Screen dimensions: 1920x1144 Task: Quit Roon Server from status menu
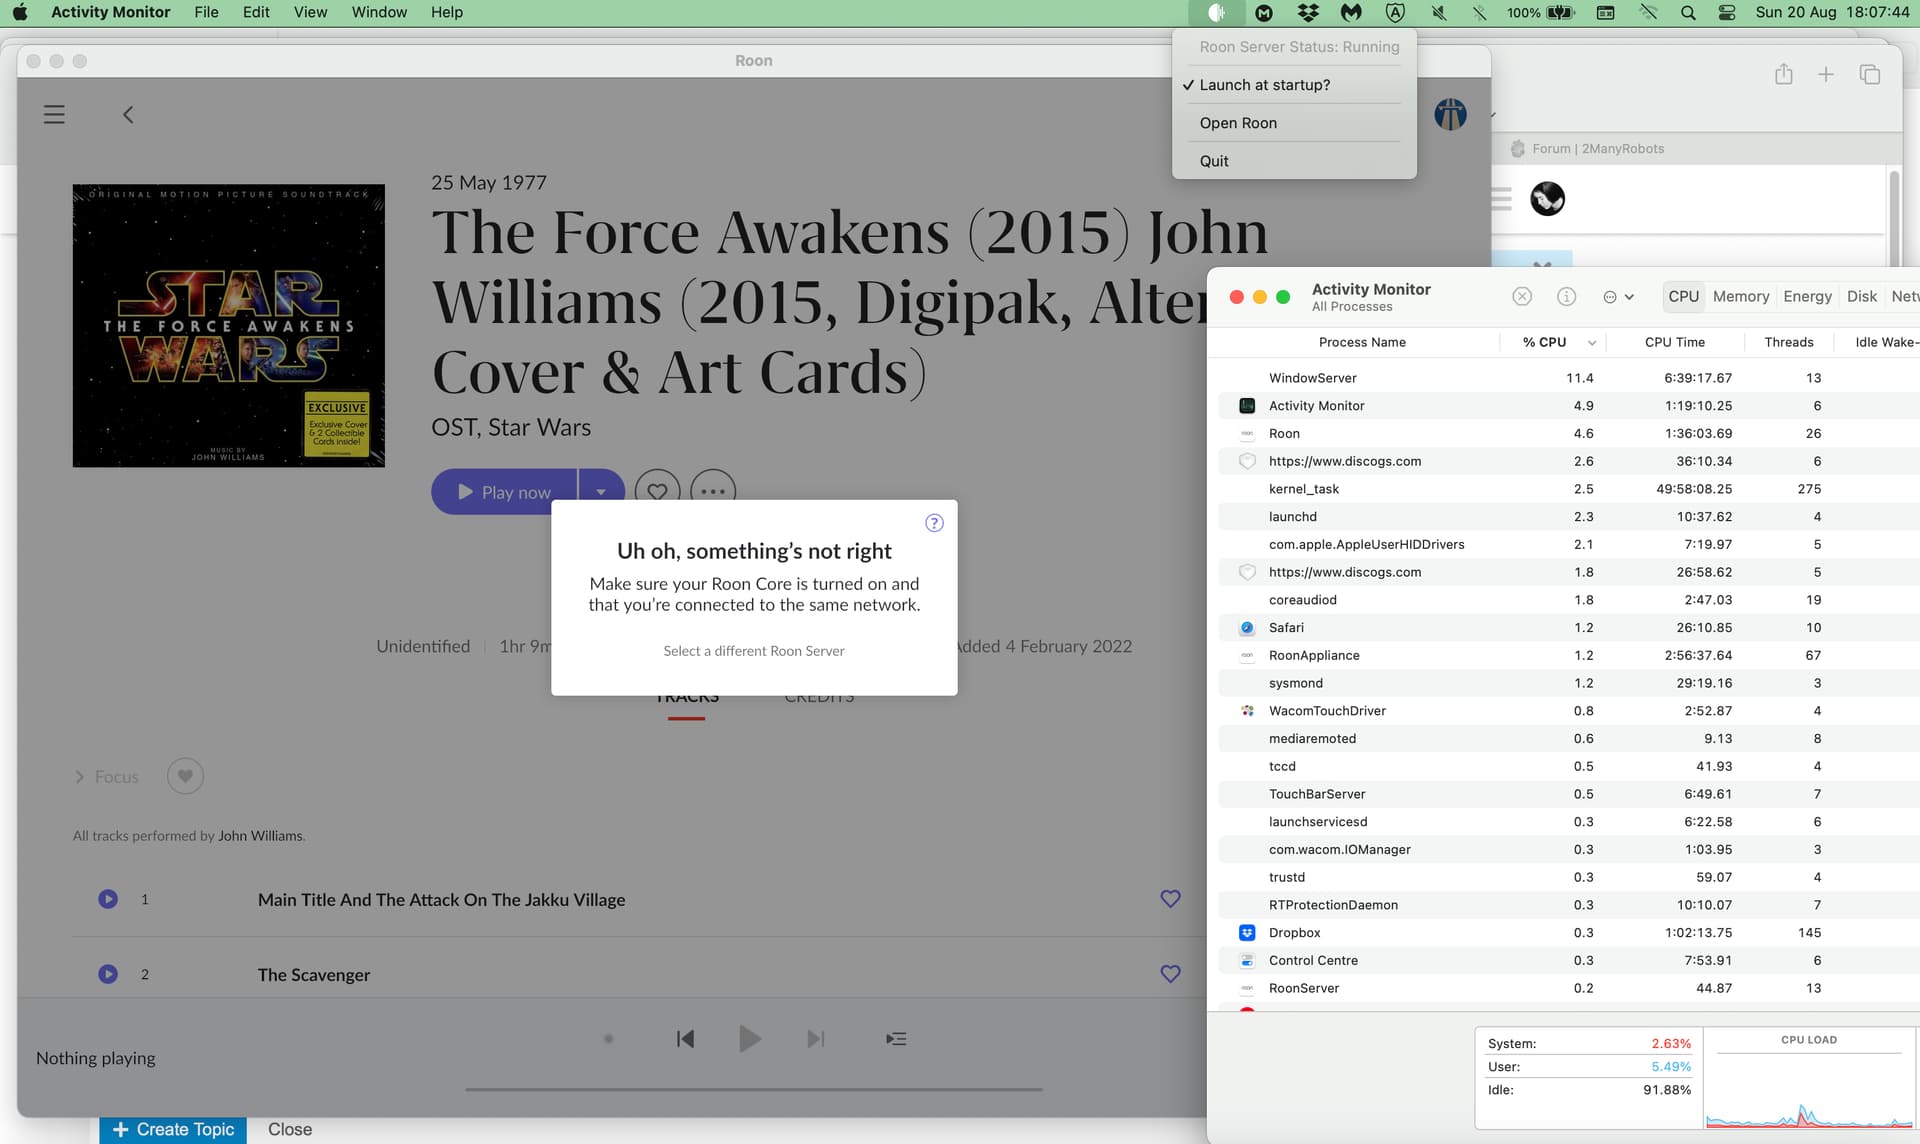coord(1294,161)
